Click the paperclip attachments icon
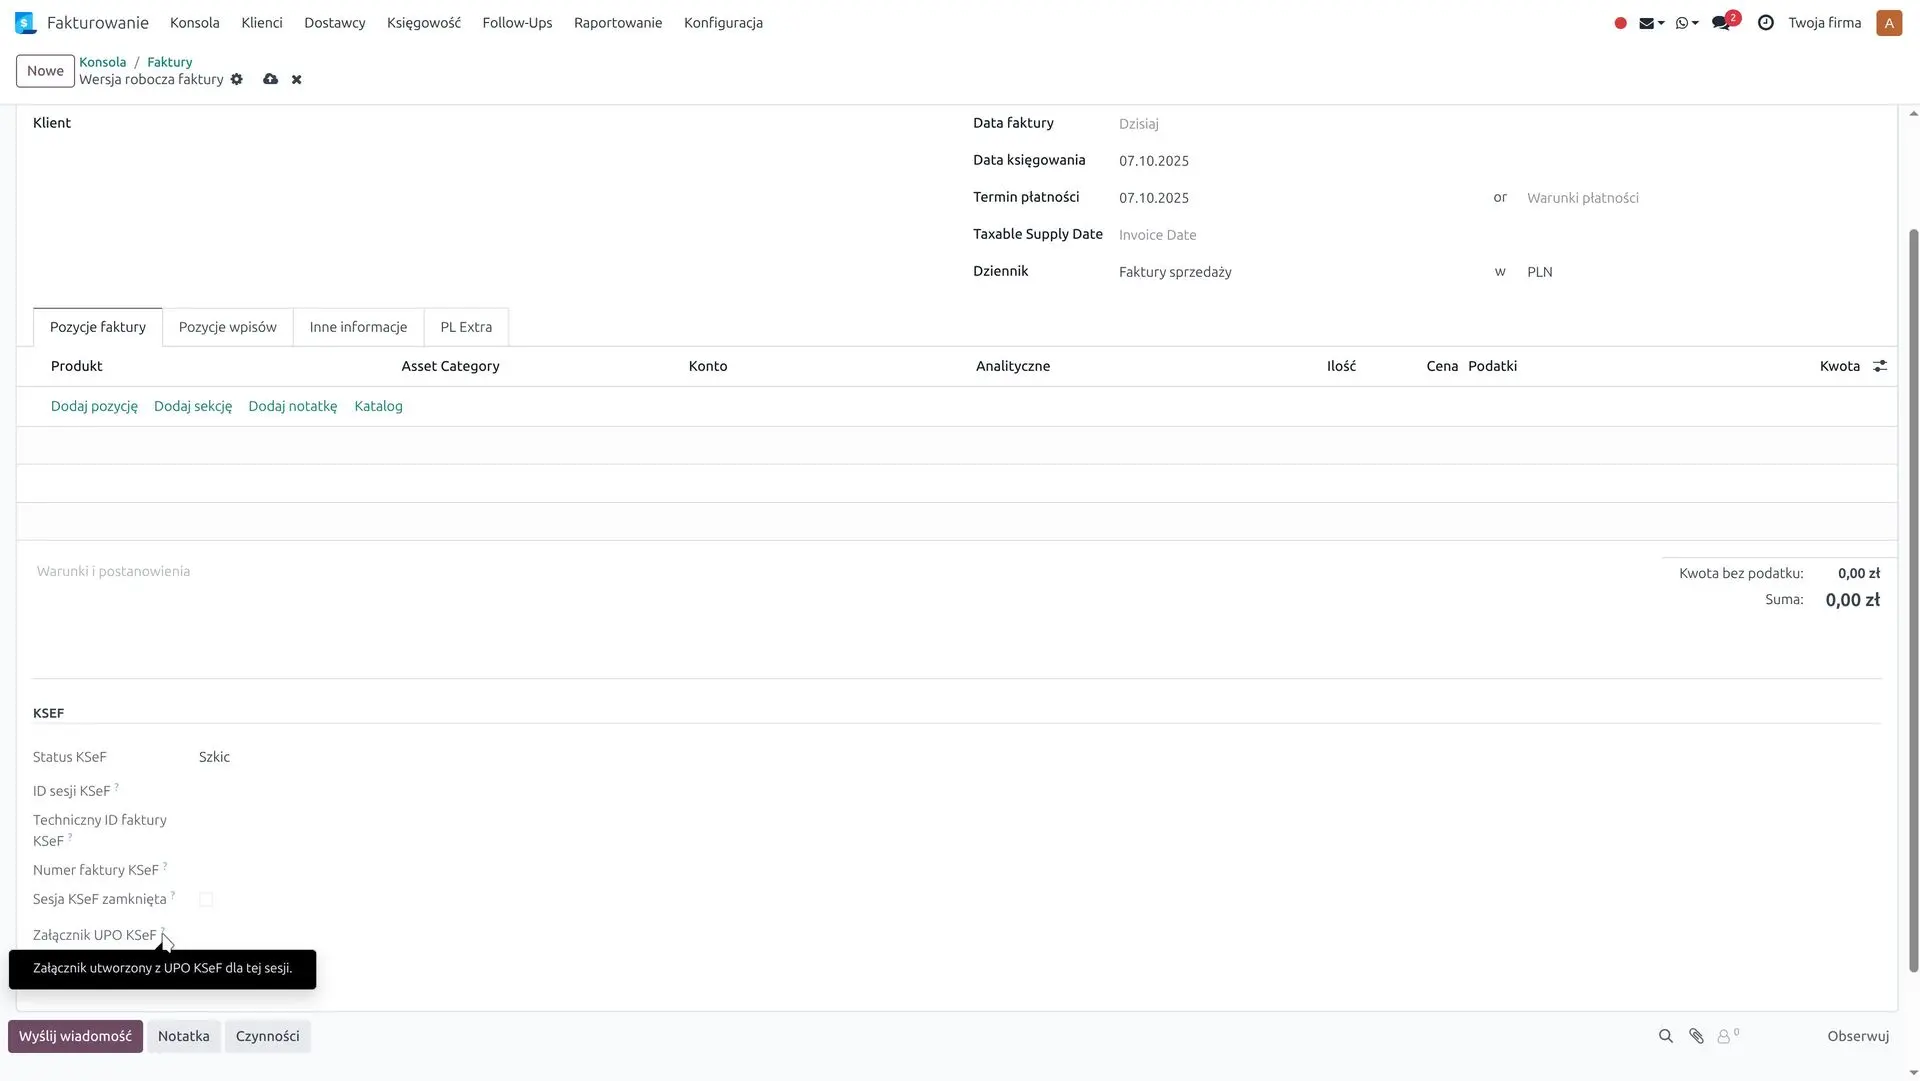This screenshot has width=1920, height=1081. [x=1696, y=1037]
